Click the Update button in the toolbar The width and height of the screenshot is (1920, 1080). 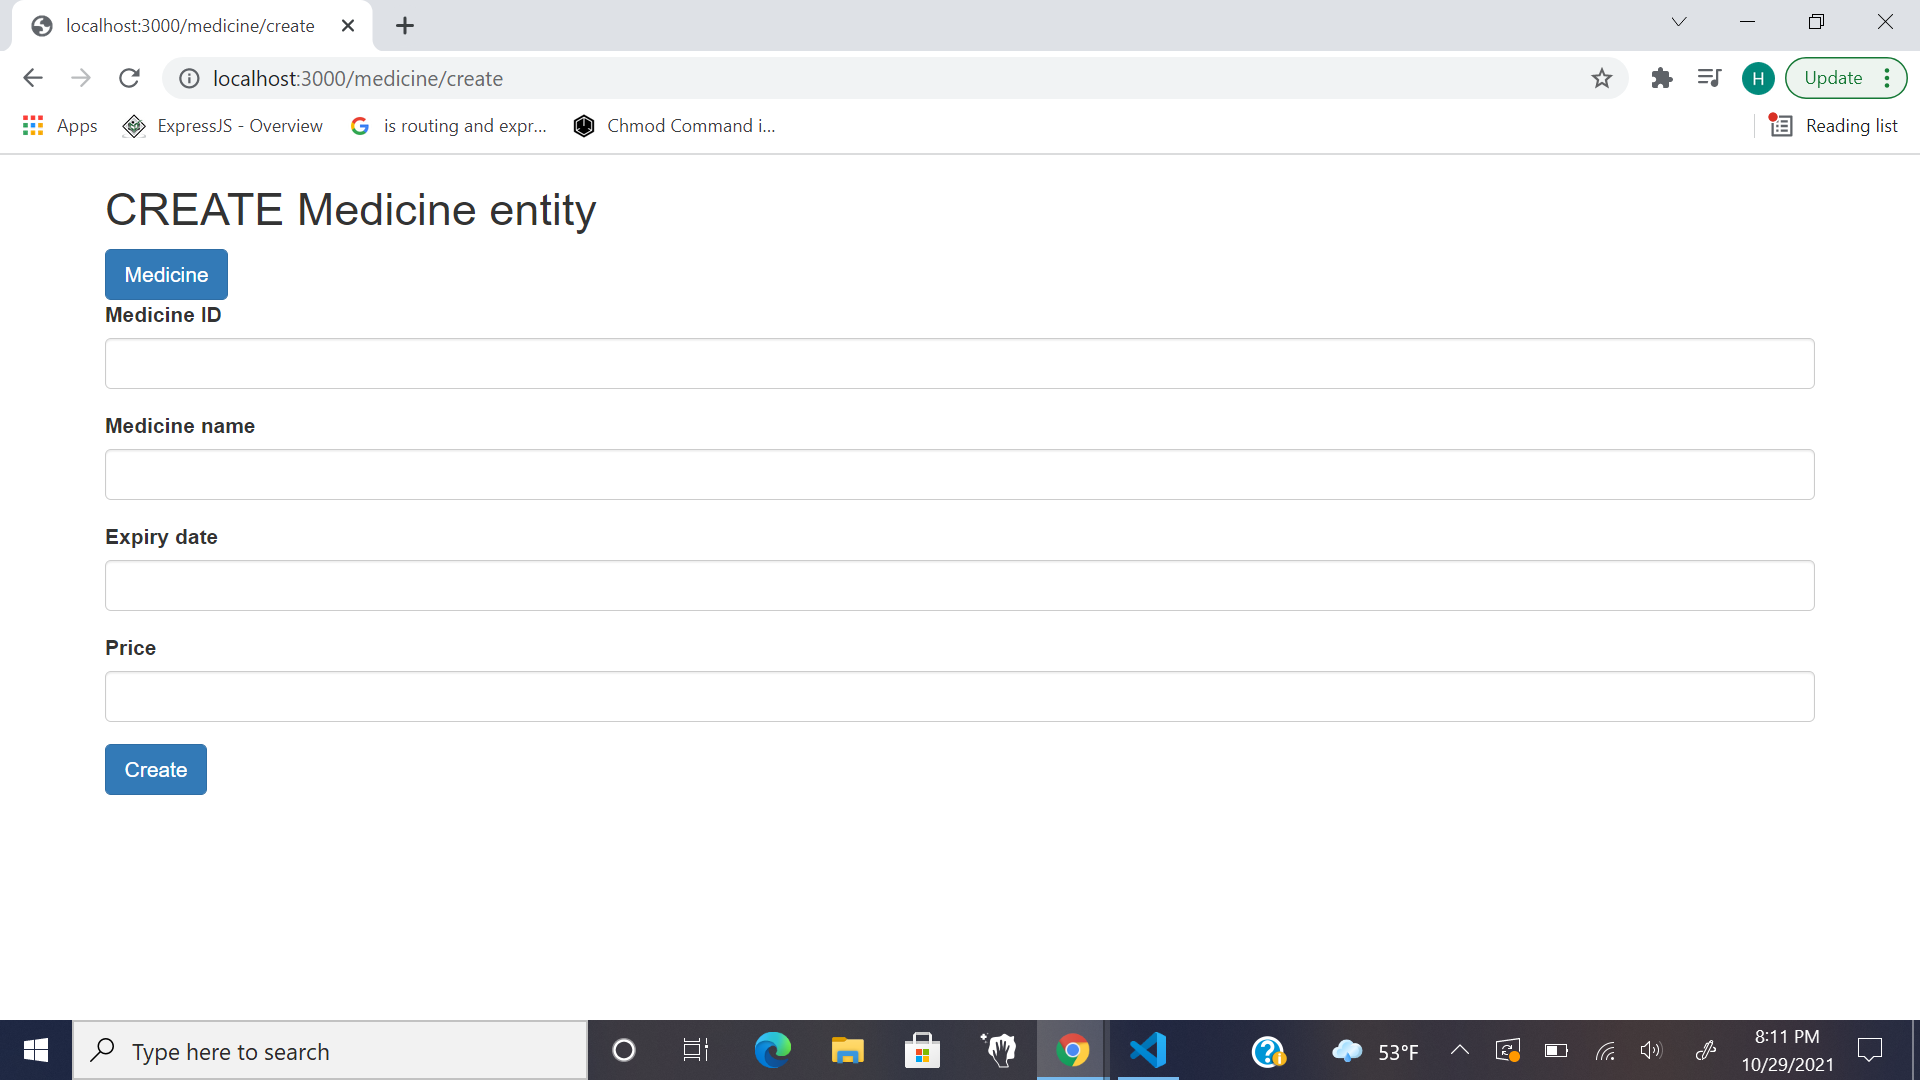click(x=1834, y=77)
